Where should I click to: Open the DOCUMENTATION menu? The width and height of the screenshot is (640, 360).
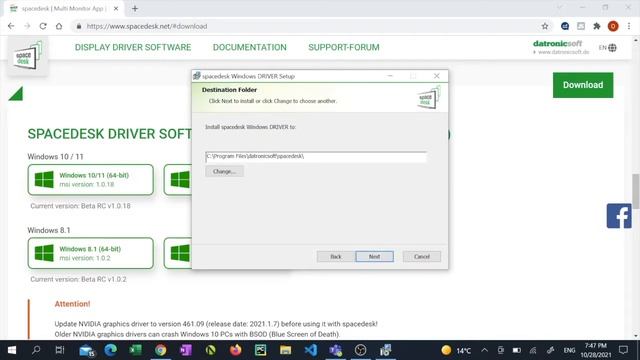[x=249, y=47]
